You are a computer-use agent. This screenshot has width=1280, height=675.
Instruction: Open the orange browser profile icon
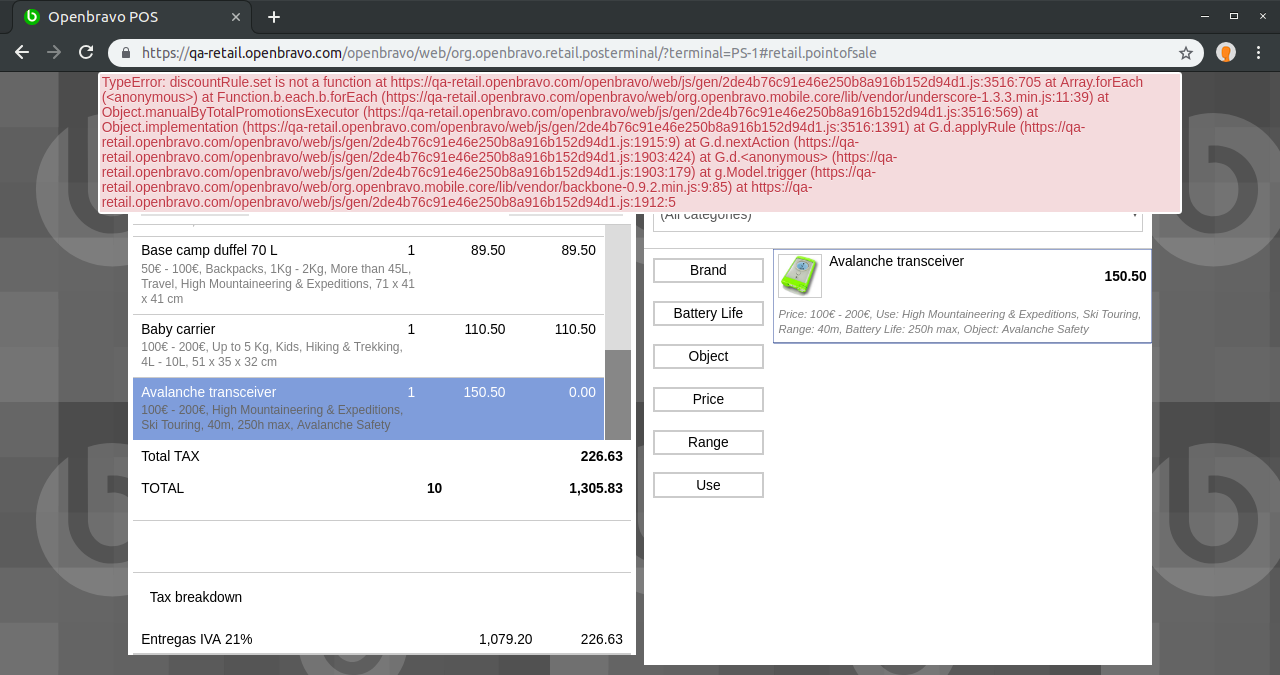click(x=1226, y=53)
